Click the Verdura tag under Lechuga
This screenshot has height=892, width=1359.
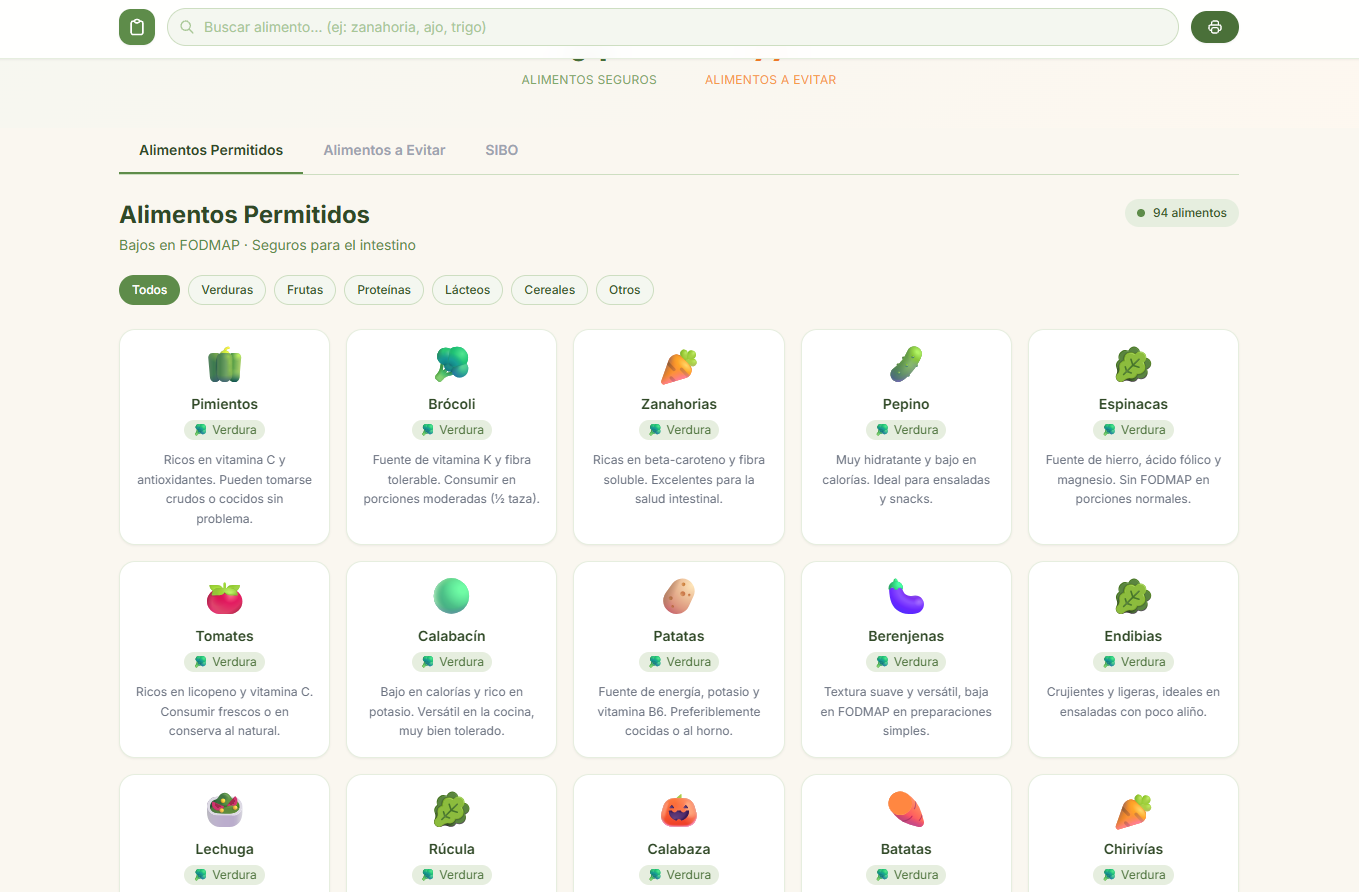click(x=225, y=875)
